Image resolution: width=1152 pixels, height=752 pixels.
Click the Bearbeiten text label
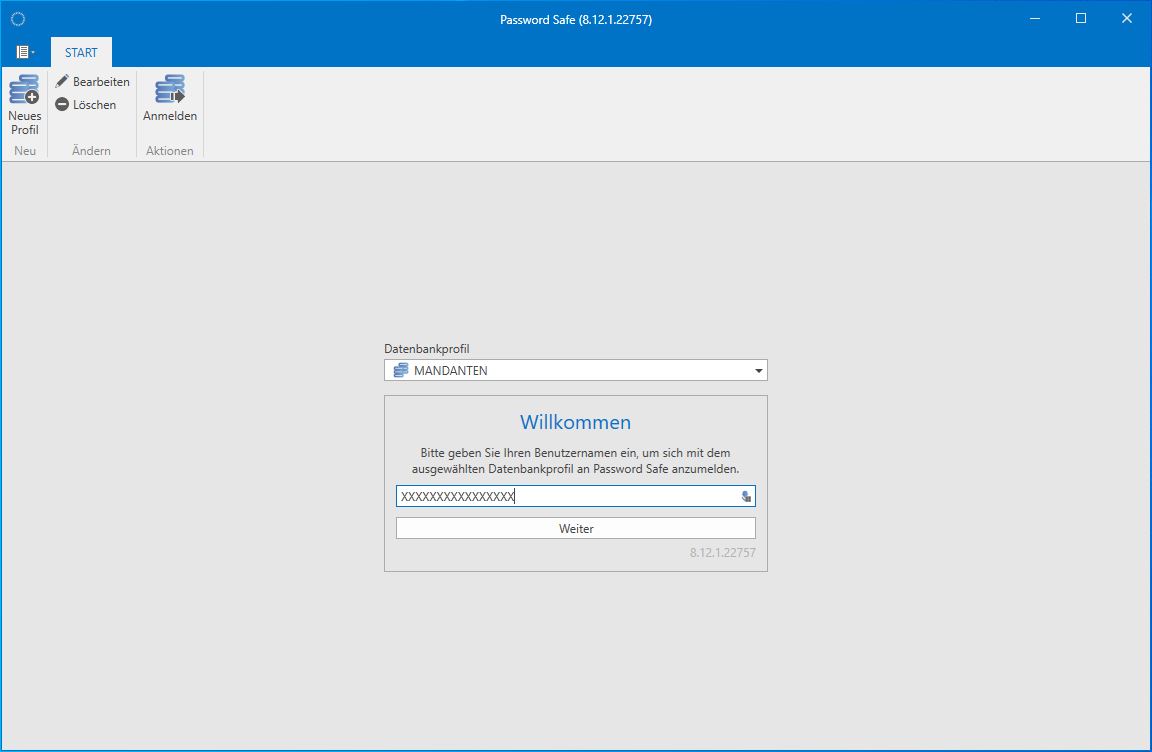[x=101, y=82]
